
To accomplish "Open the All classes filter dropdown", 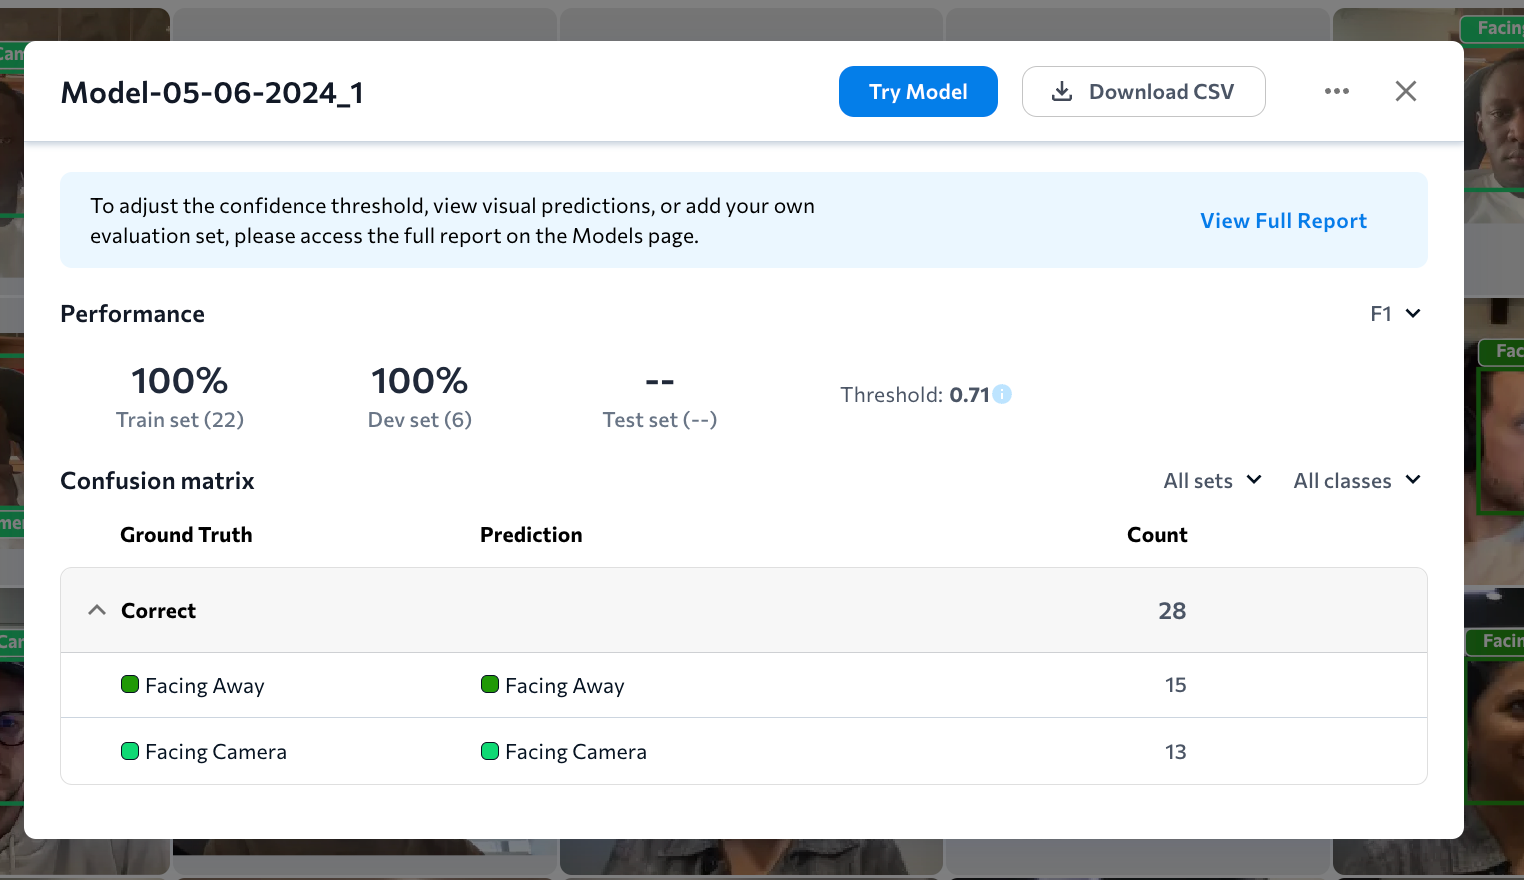I will pyautogui.click(x=1356, y=481).
